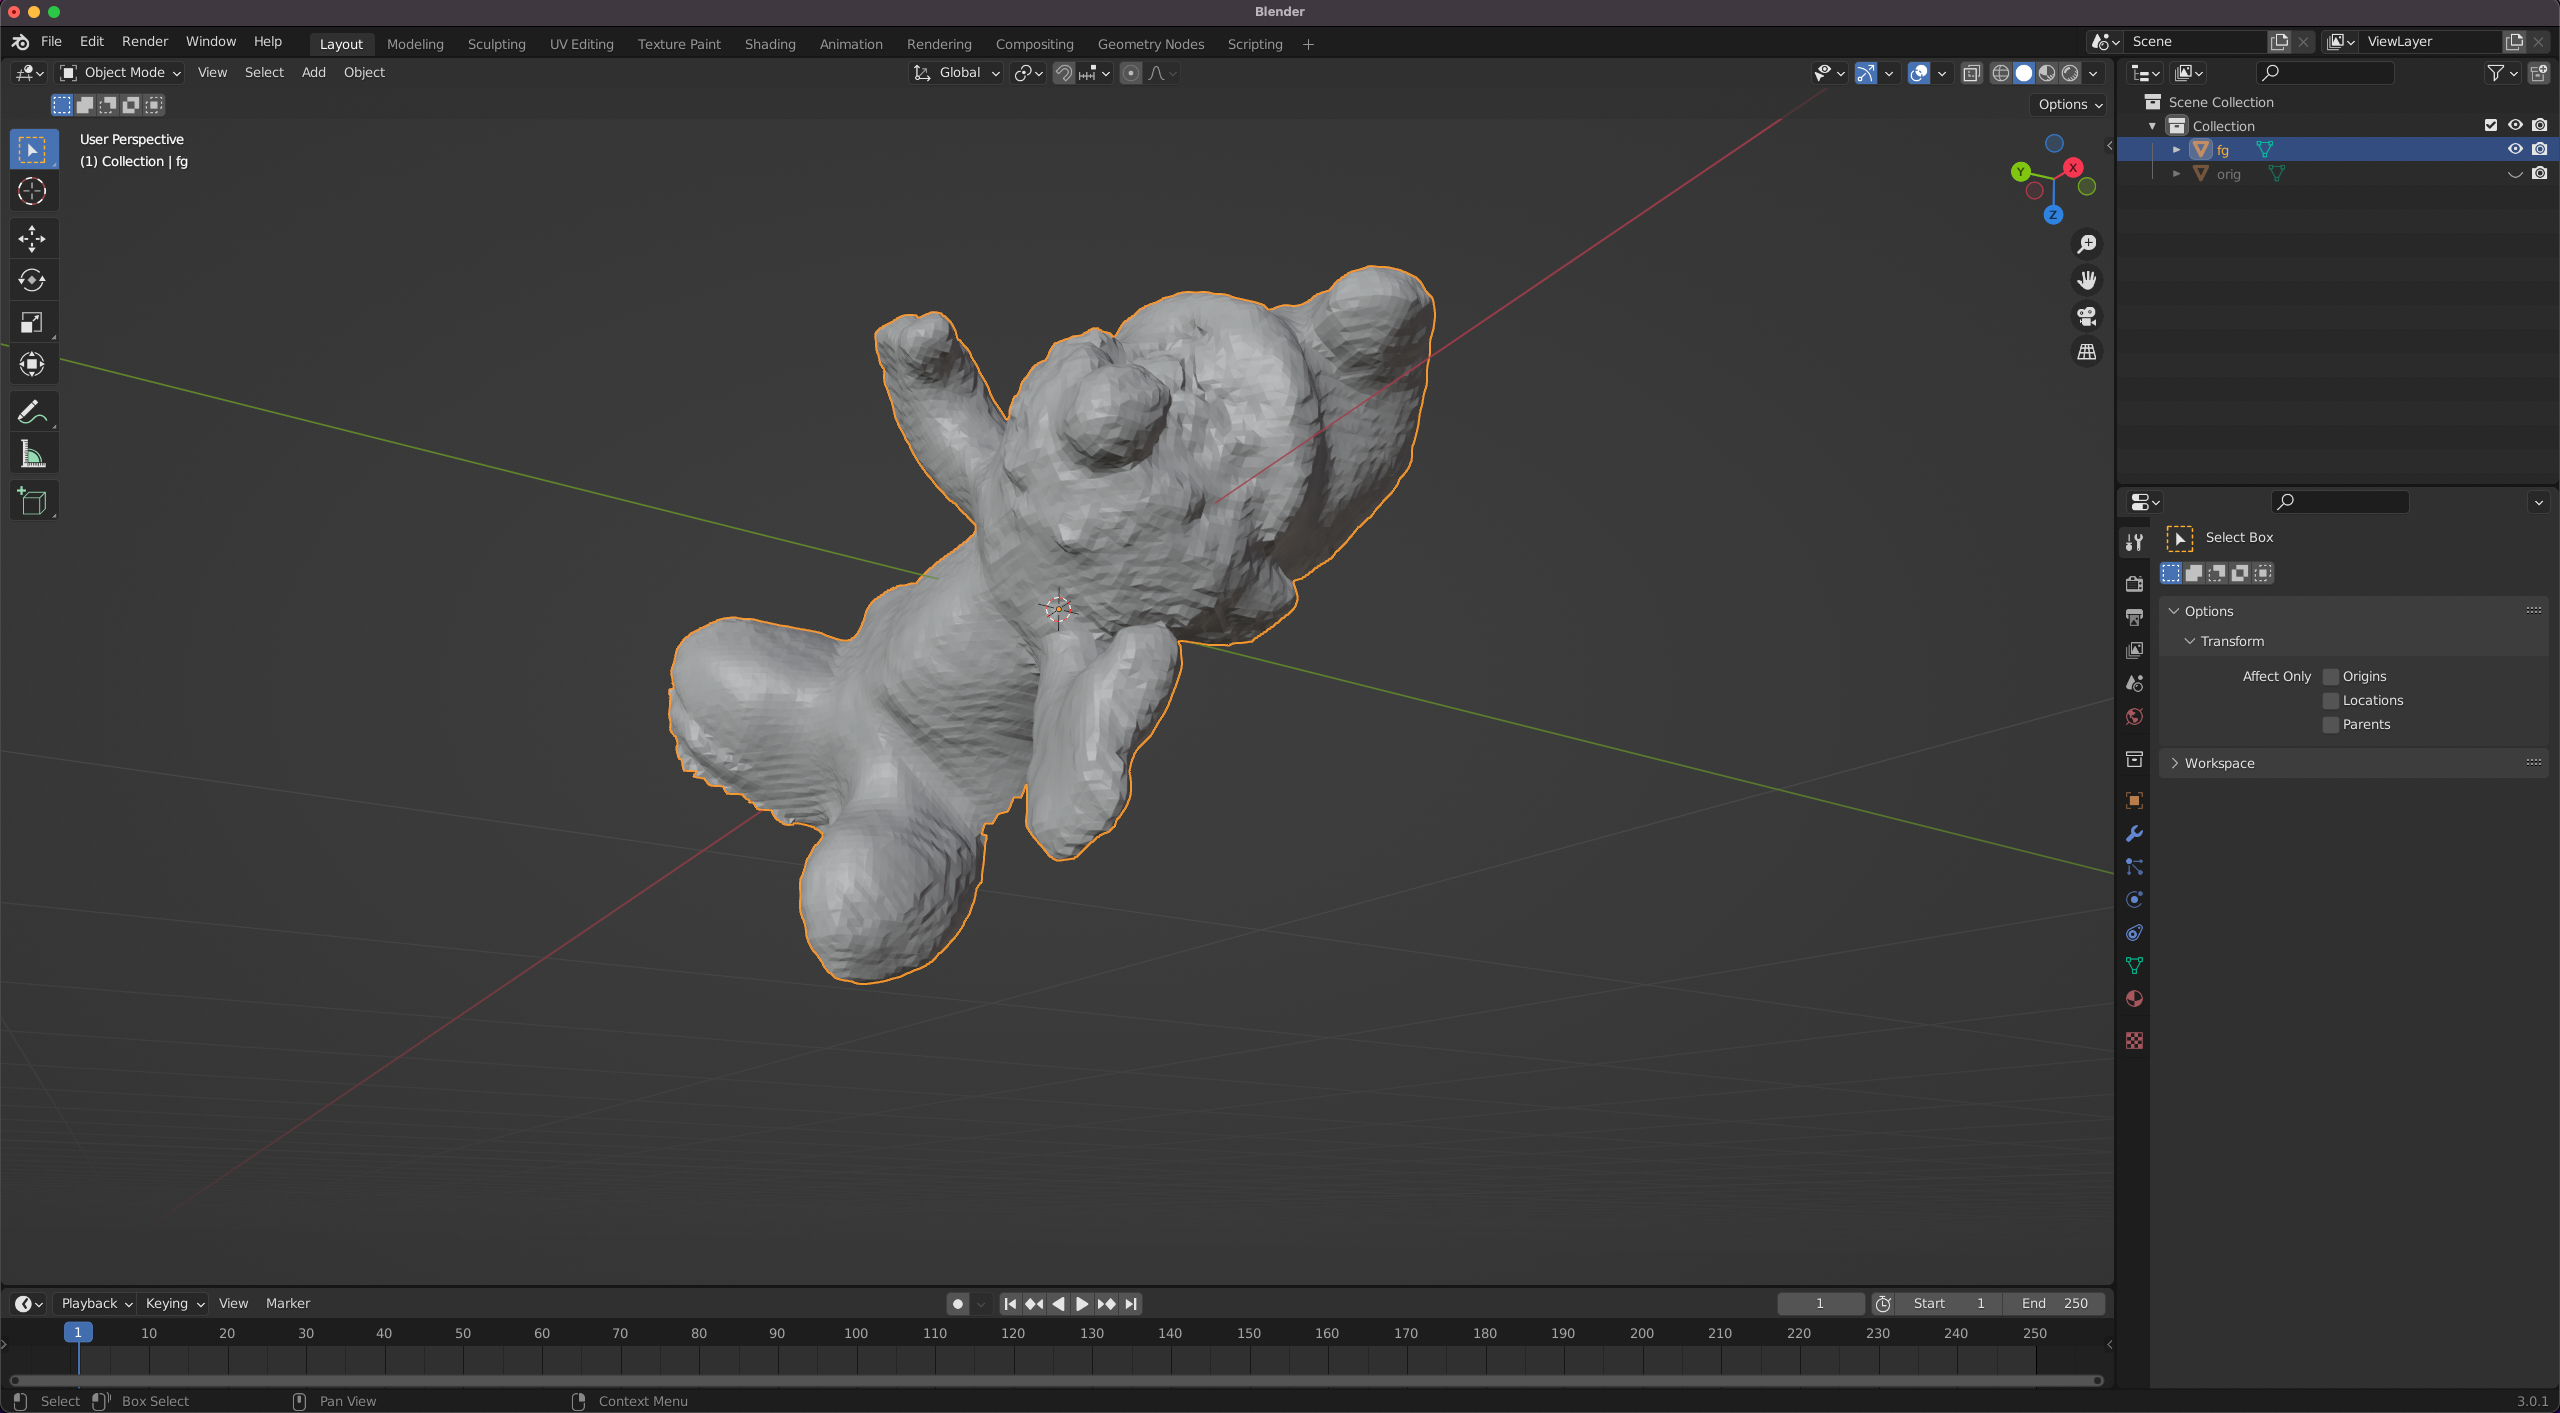The width and height of the screenshot is (2560, 1413).
Task: Select the Cursor tool in left toolbar
Action: 32,191
